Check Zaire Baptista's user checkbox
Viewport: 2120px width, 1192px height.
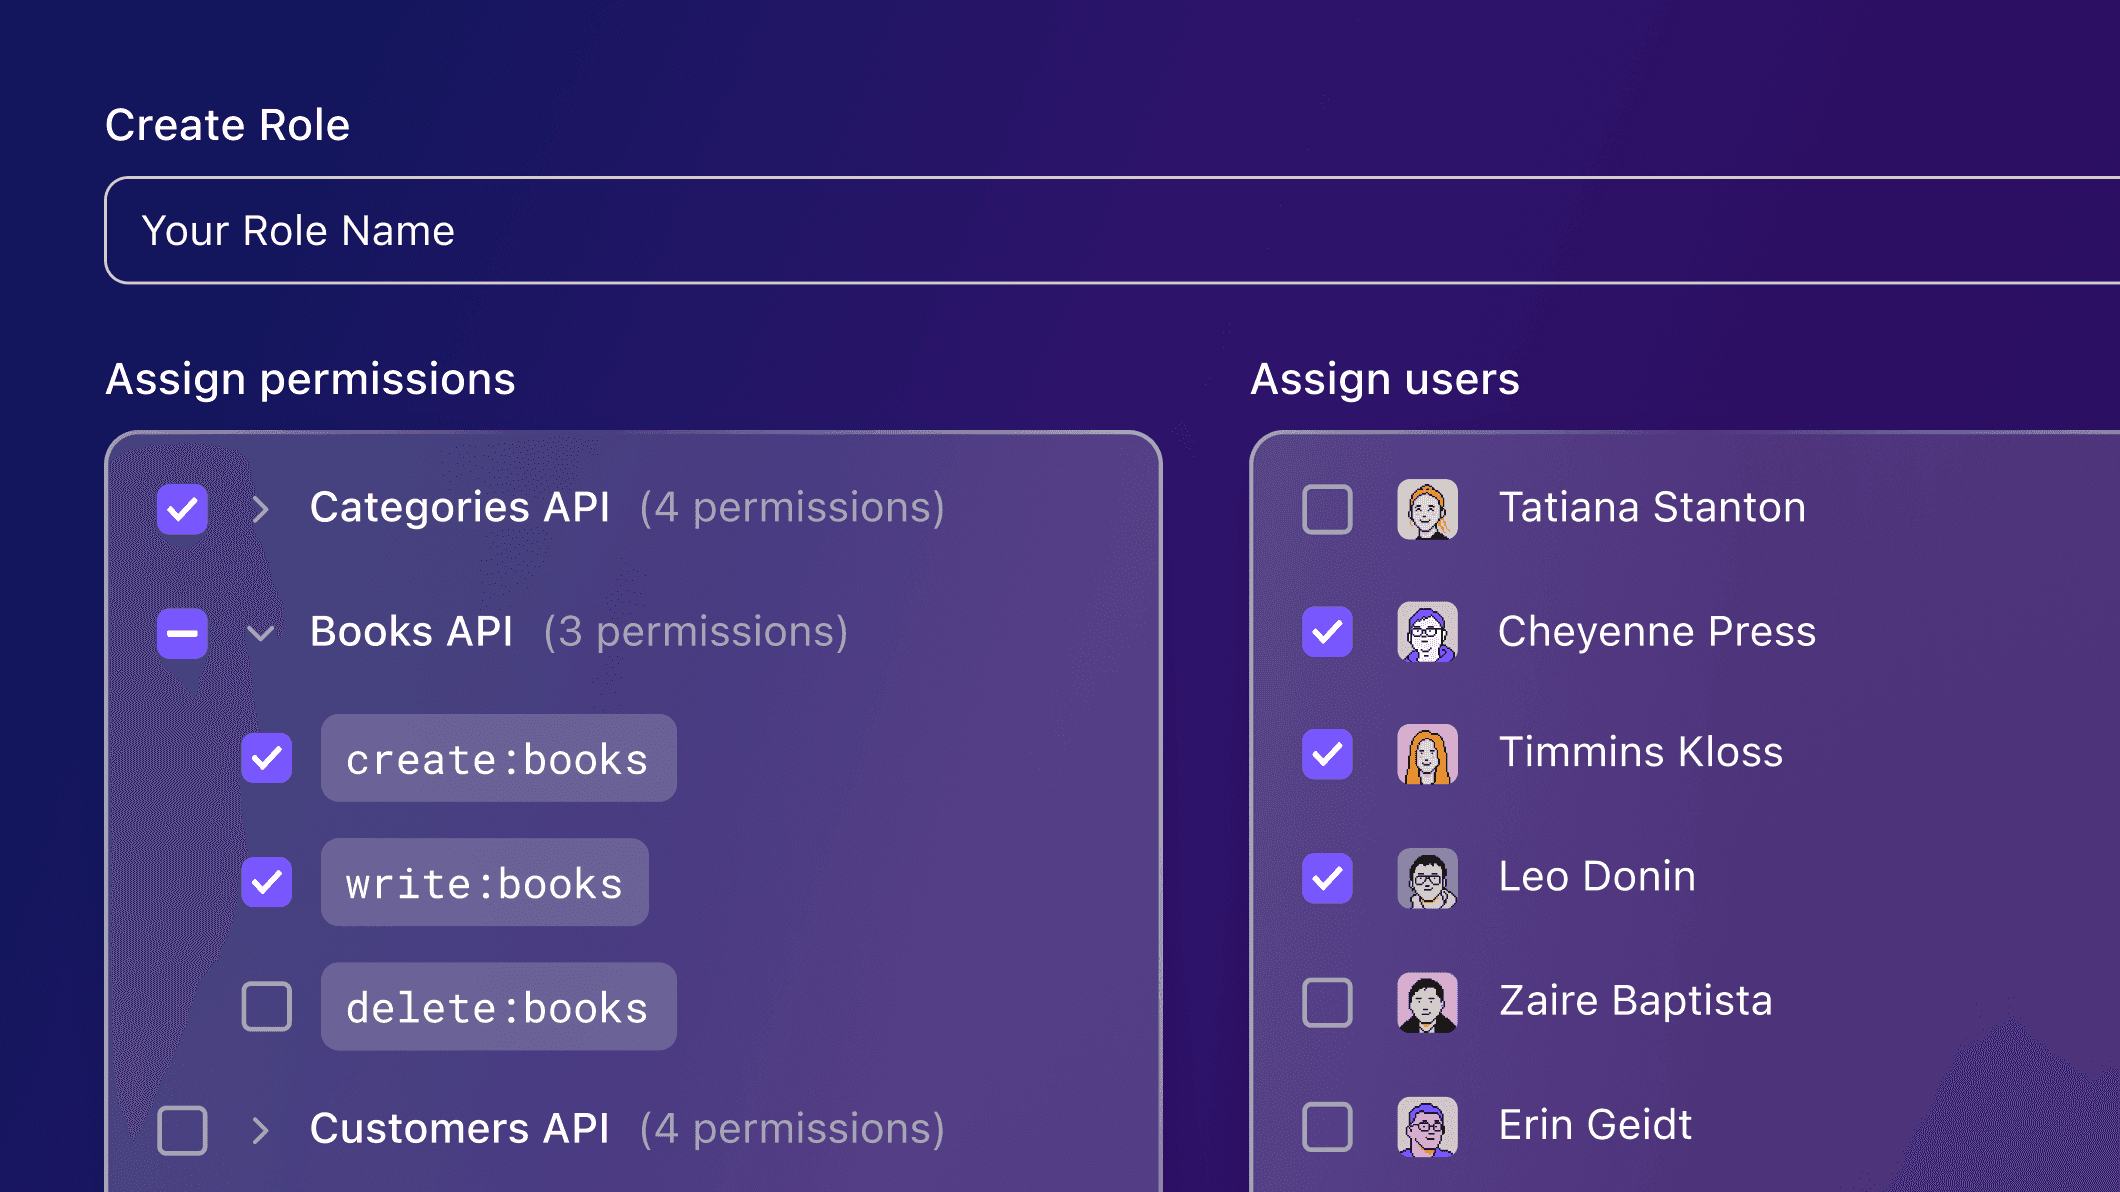1327,1002
